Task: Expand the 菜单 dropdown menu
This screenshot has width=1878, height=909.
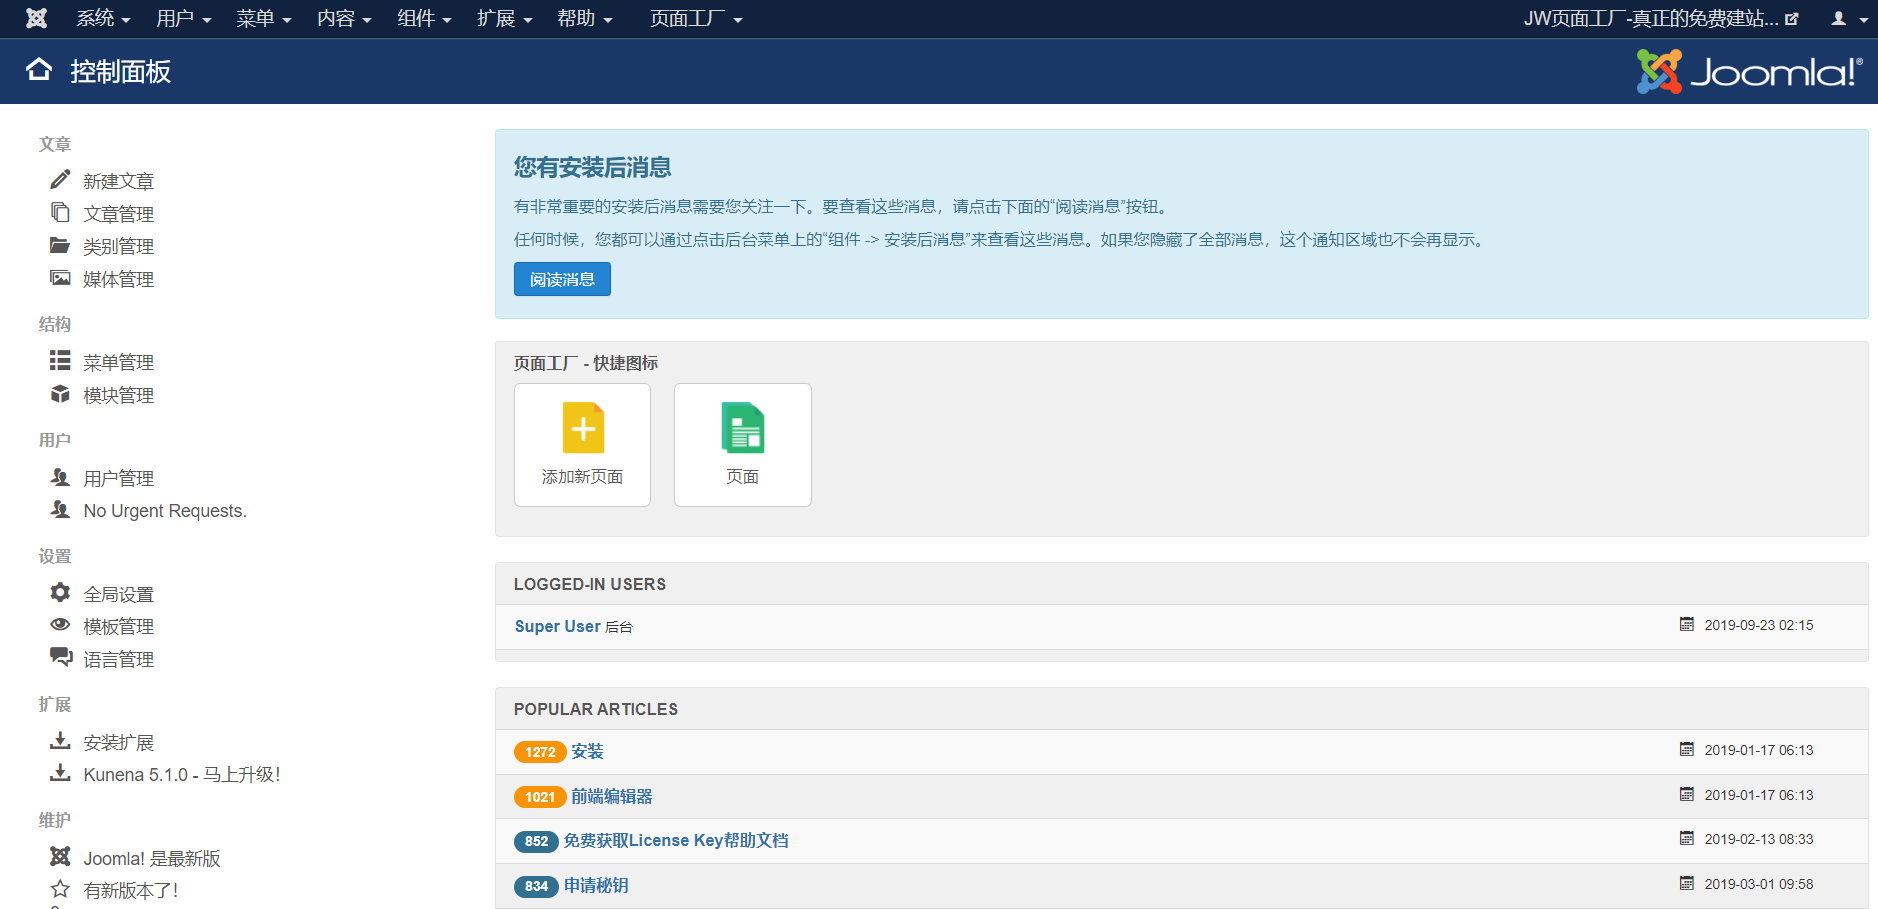Action: click(x=264, y=19)
